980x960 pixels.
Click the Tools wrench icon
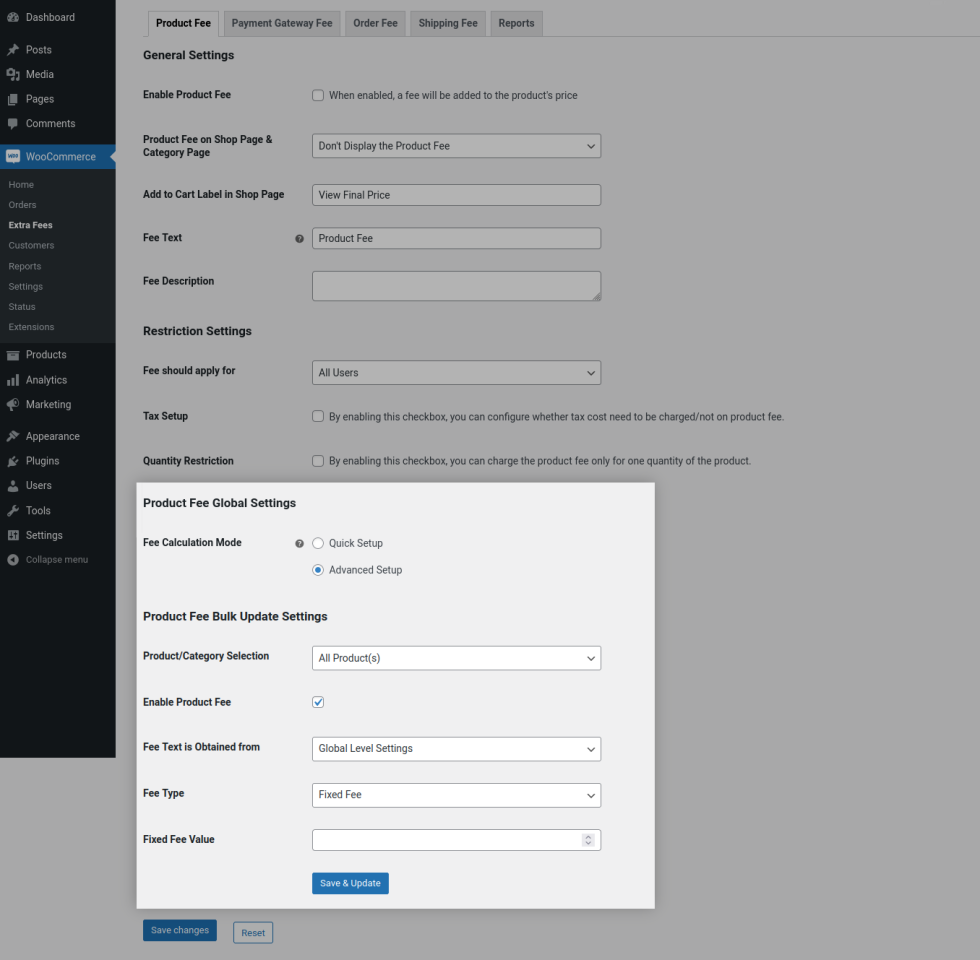pos(12,511)
